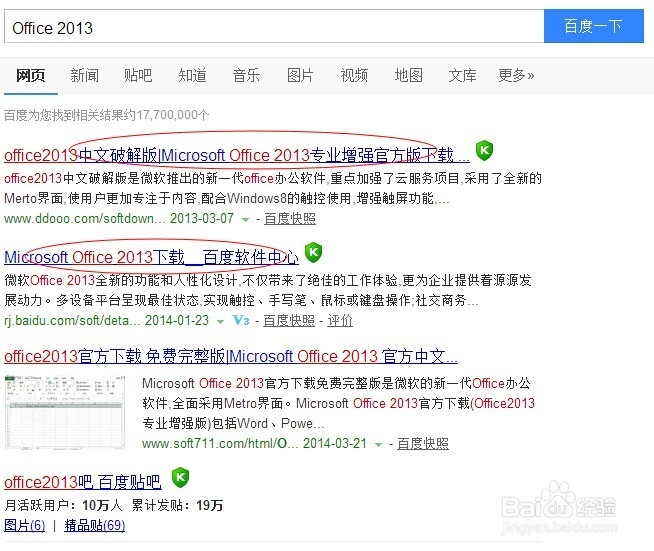The height and width of the screenshot is (551, 654).
Task: Switch to the 图片 tab
Action: coord(300,75)
